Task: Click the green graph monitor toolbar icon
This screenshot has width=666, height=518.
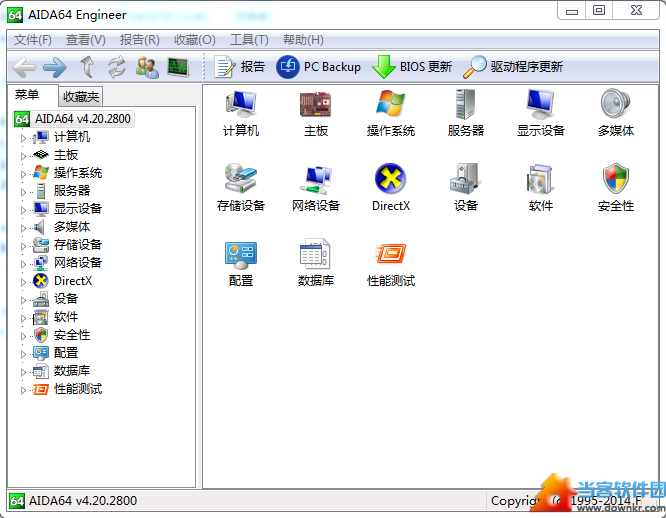Action: [178, 67]
